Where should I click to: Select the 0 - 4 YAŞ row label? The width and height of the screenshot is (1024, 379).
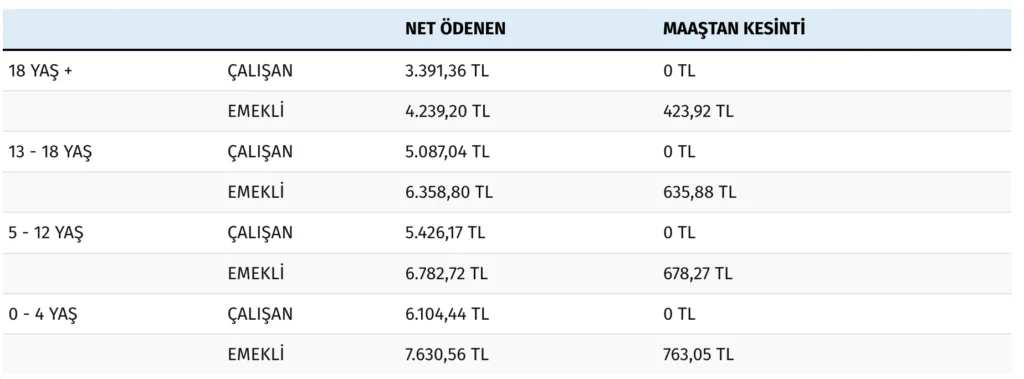42,314
